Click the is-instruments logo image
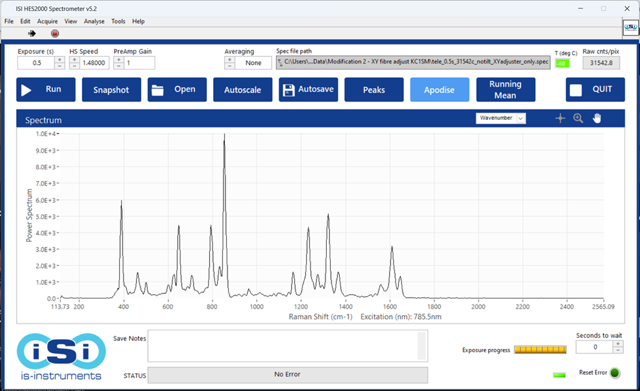Screen dimensions: 640x391 click(61, 356)
